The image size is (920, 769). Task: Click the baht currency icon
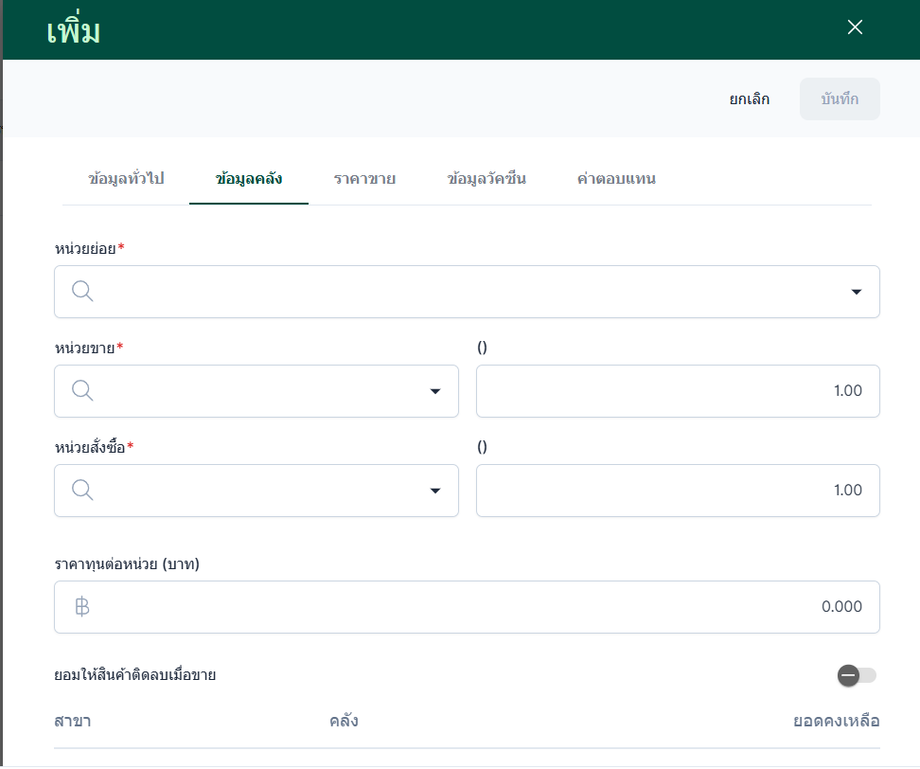[x=82, y=607]
